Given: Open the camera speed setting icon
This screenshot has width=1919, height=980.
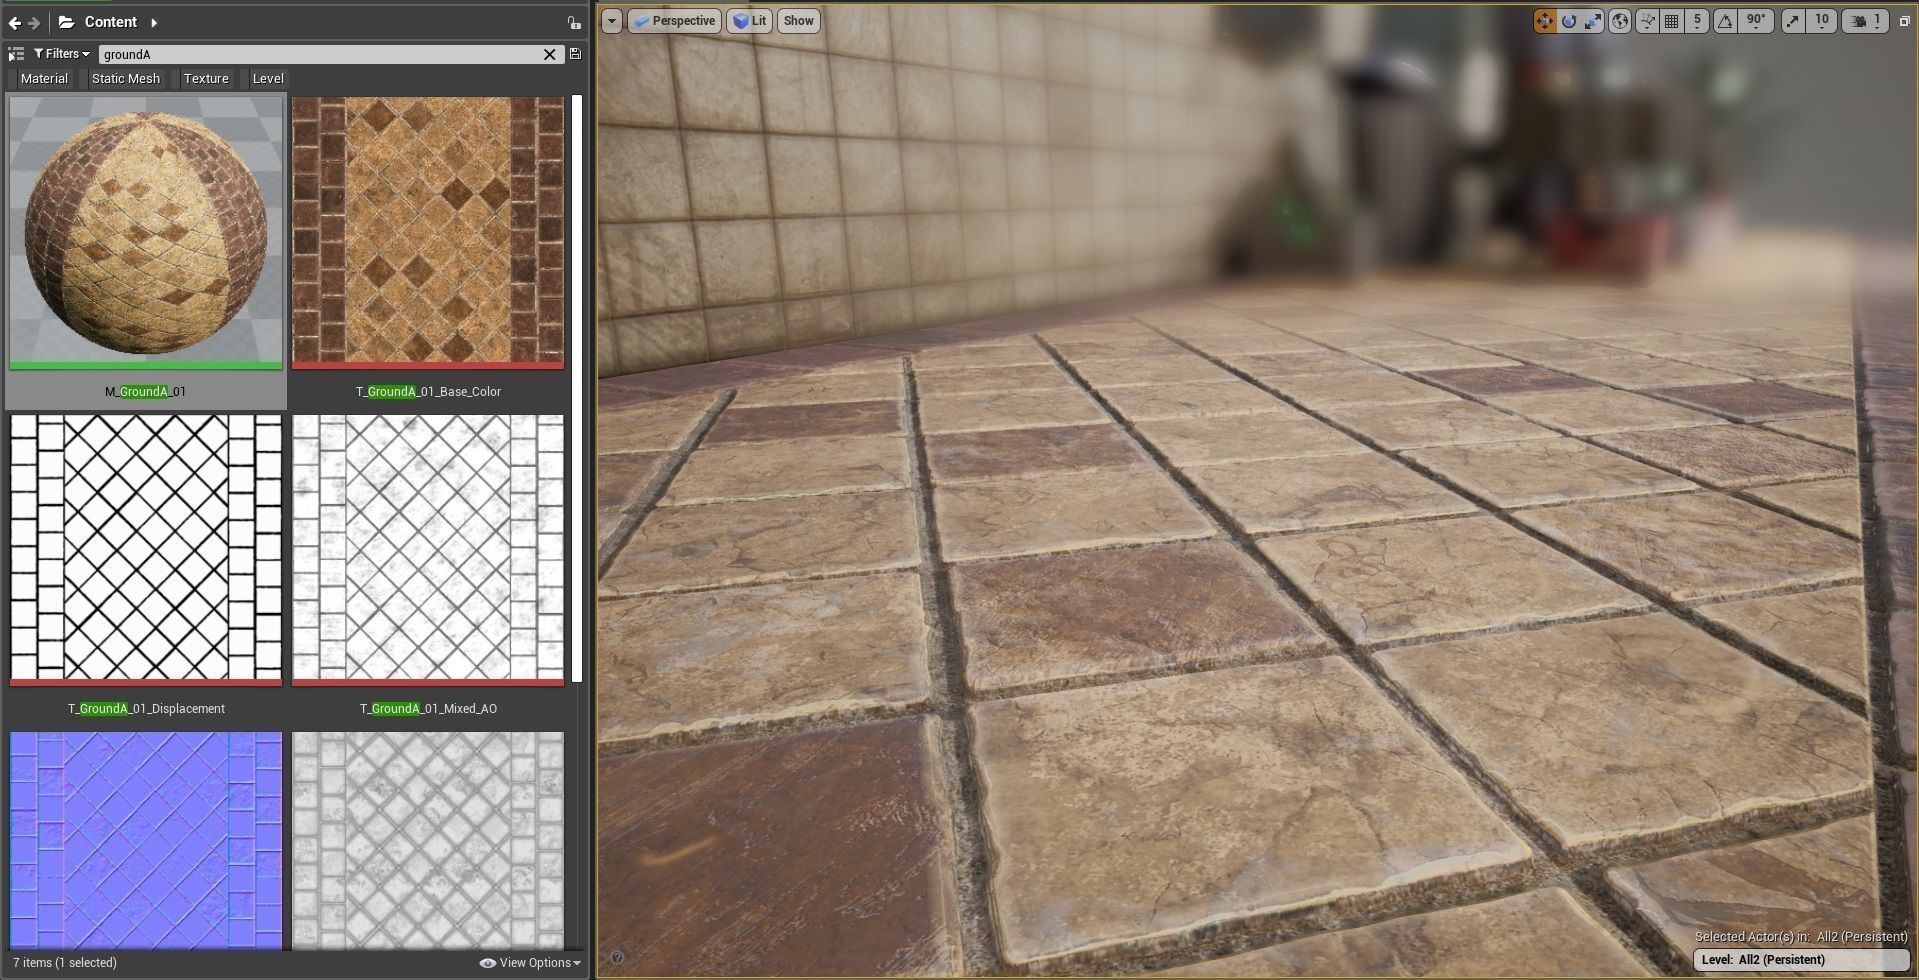Looking at the screenshot, I should [x=1860, y=20].
